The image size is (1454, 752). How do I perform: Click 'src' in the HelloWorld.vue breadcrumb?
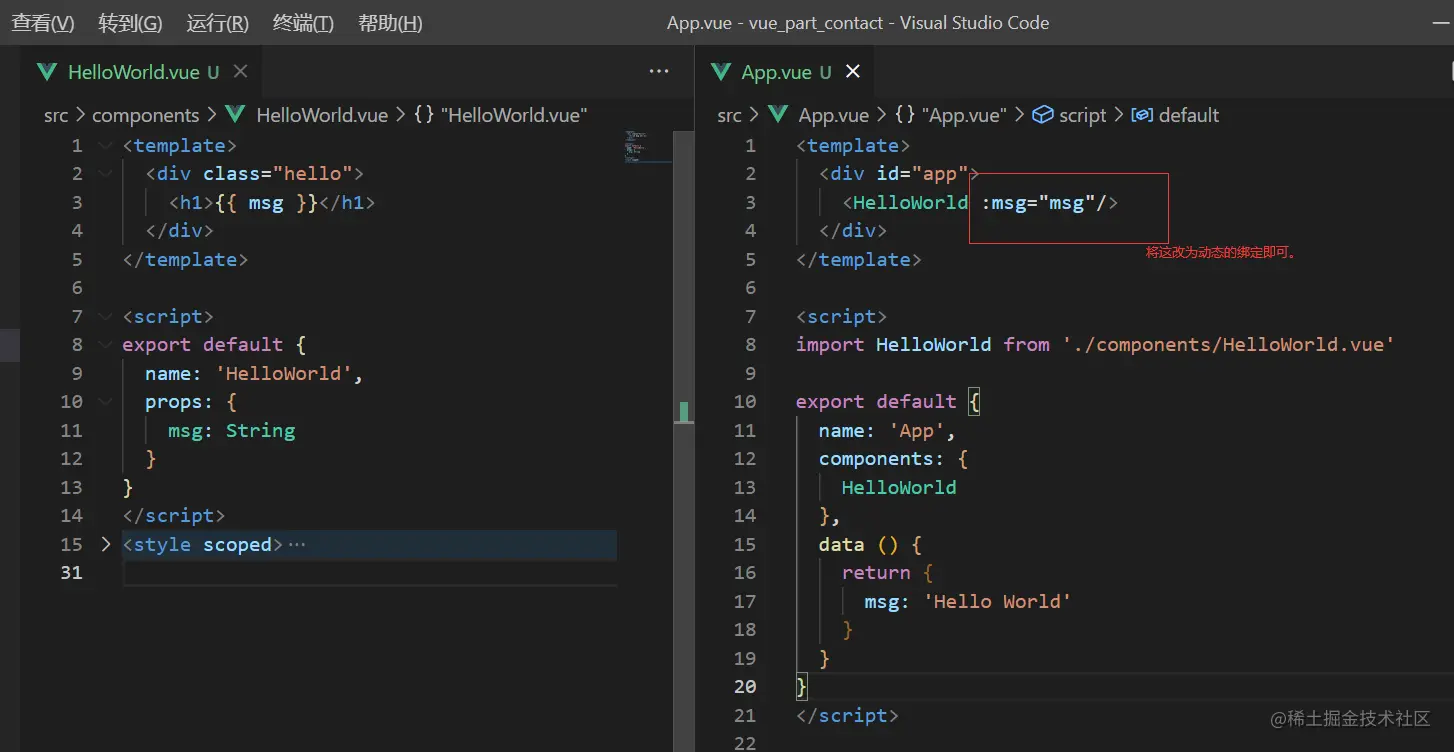tap(56, 115)
